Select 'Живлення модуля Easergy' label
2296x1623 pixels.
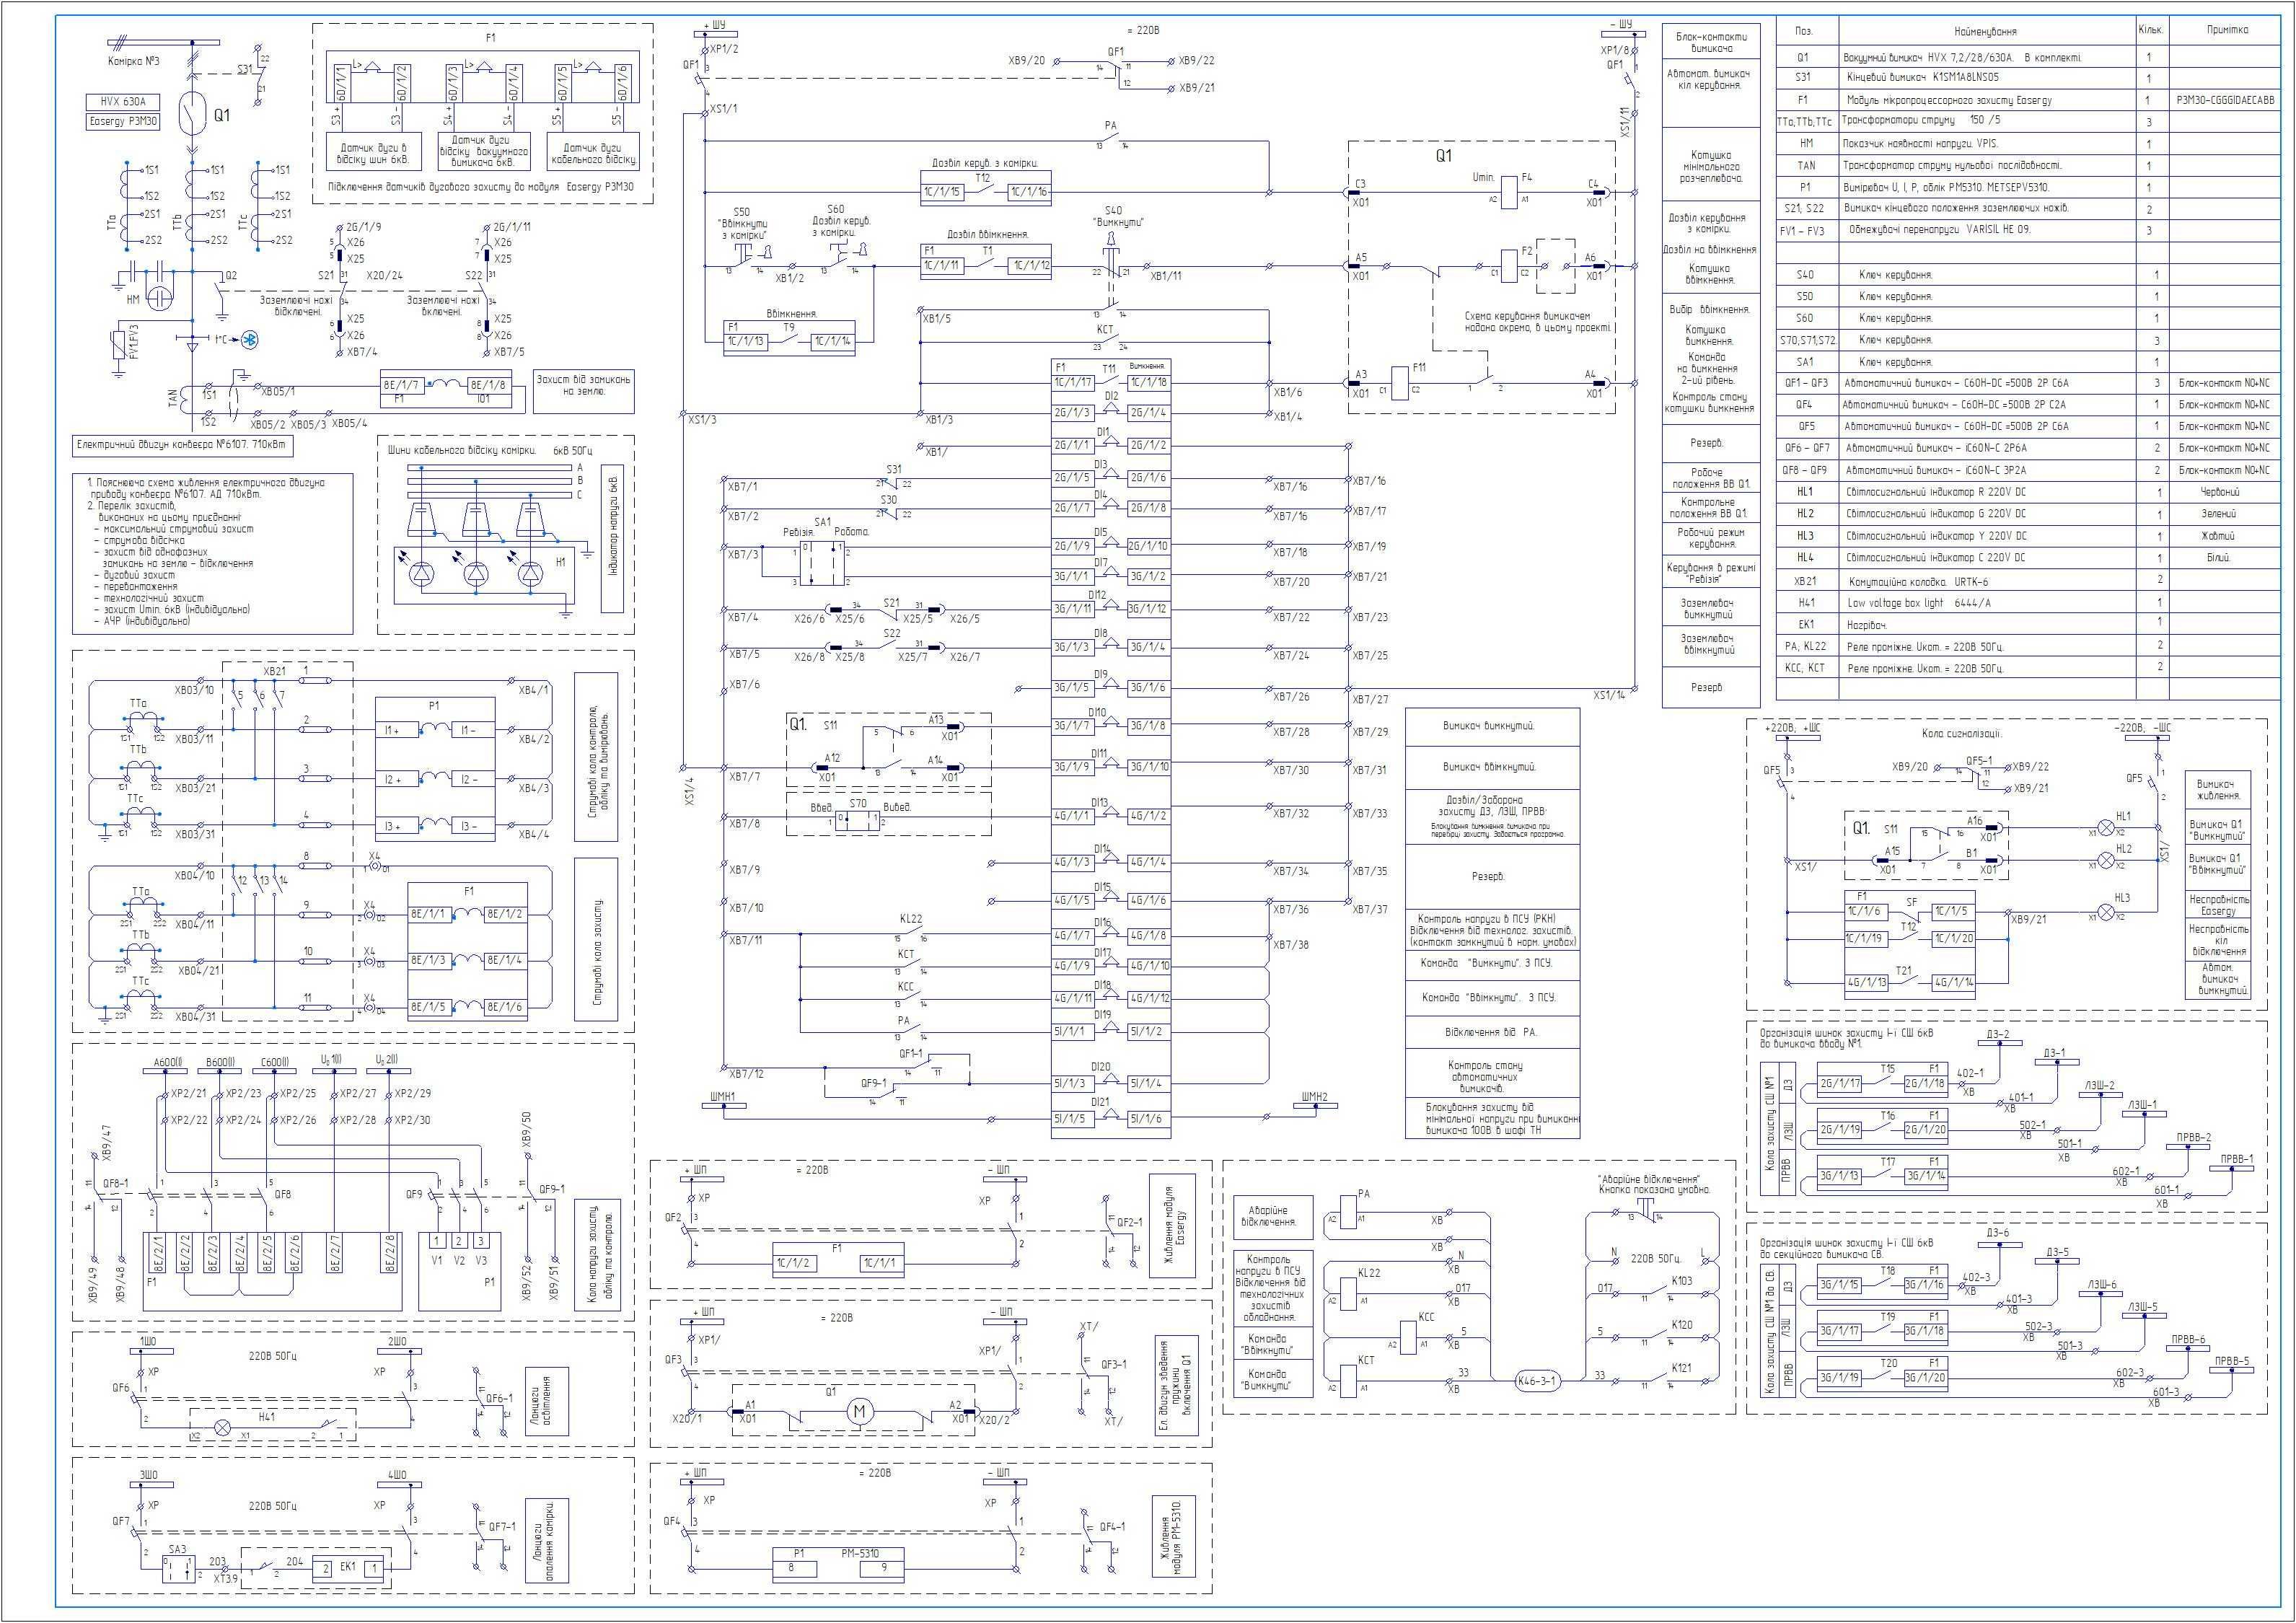tap(1173, 1226)
